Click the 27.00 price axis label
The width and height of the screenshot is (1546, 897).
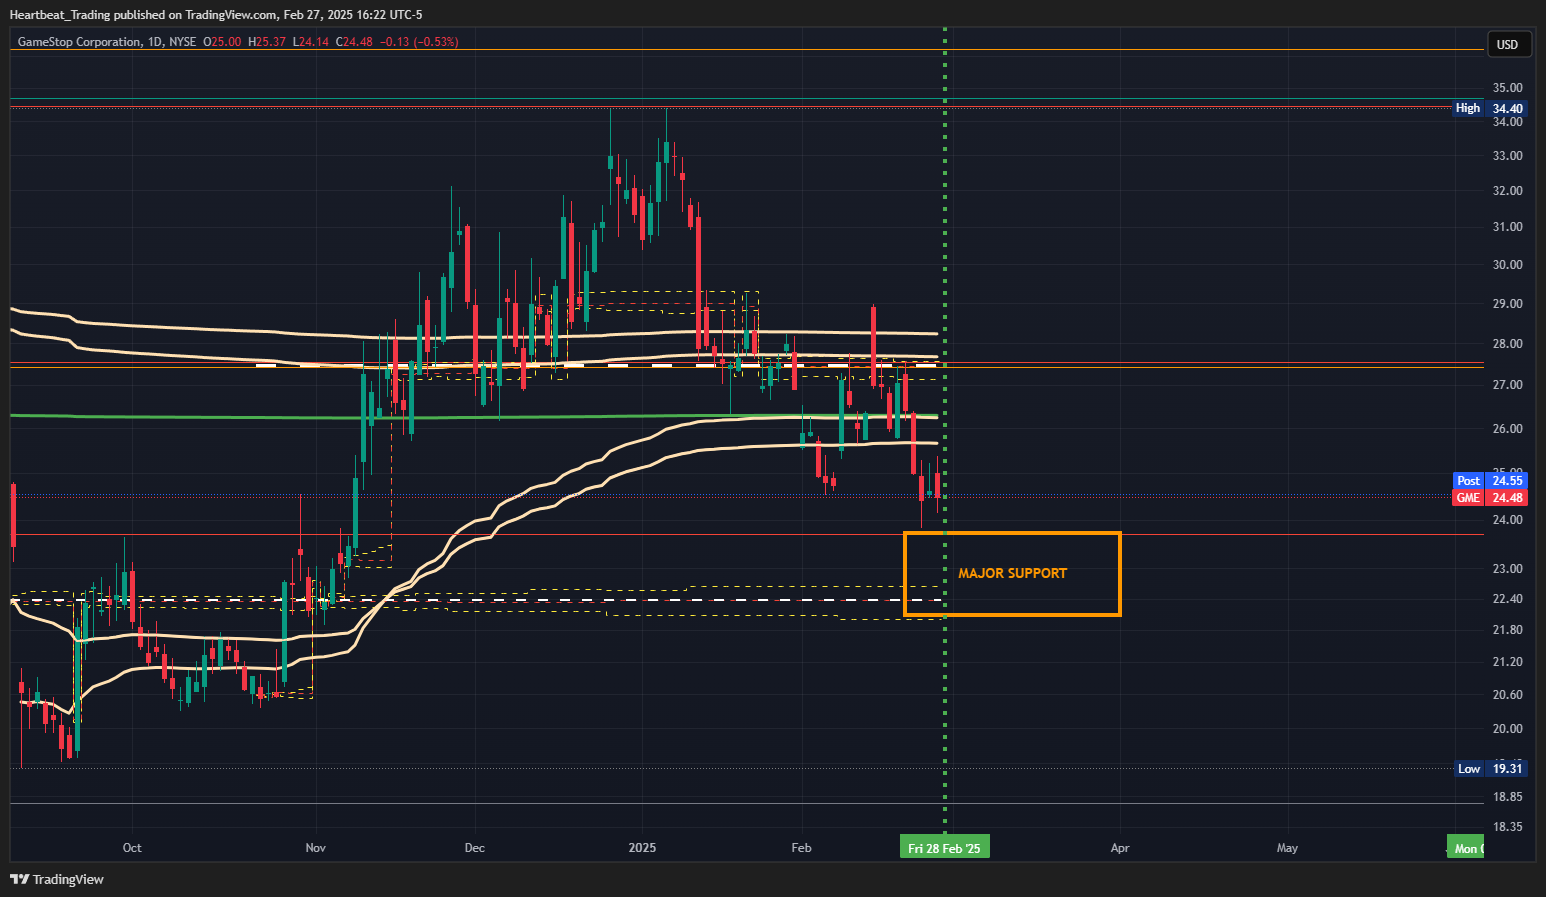(1507, 385)
